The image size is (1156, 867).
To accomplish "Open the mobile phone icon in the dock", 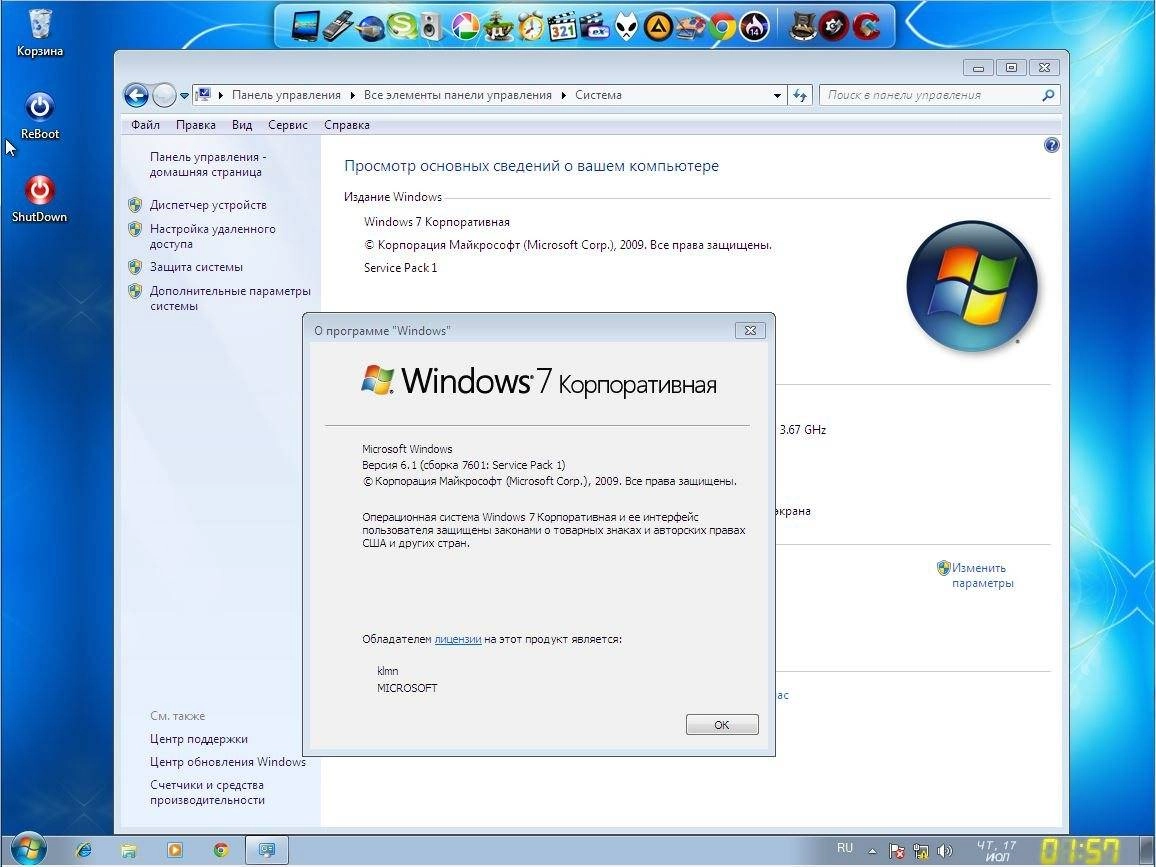I will [338, 27].
